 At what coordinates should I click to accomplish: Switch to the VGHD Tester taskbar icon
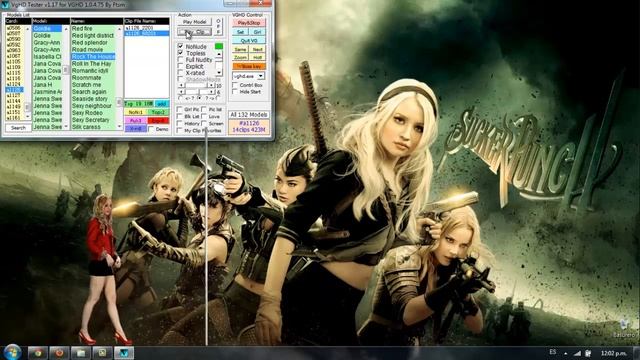tap(124, 353)
